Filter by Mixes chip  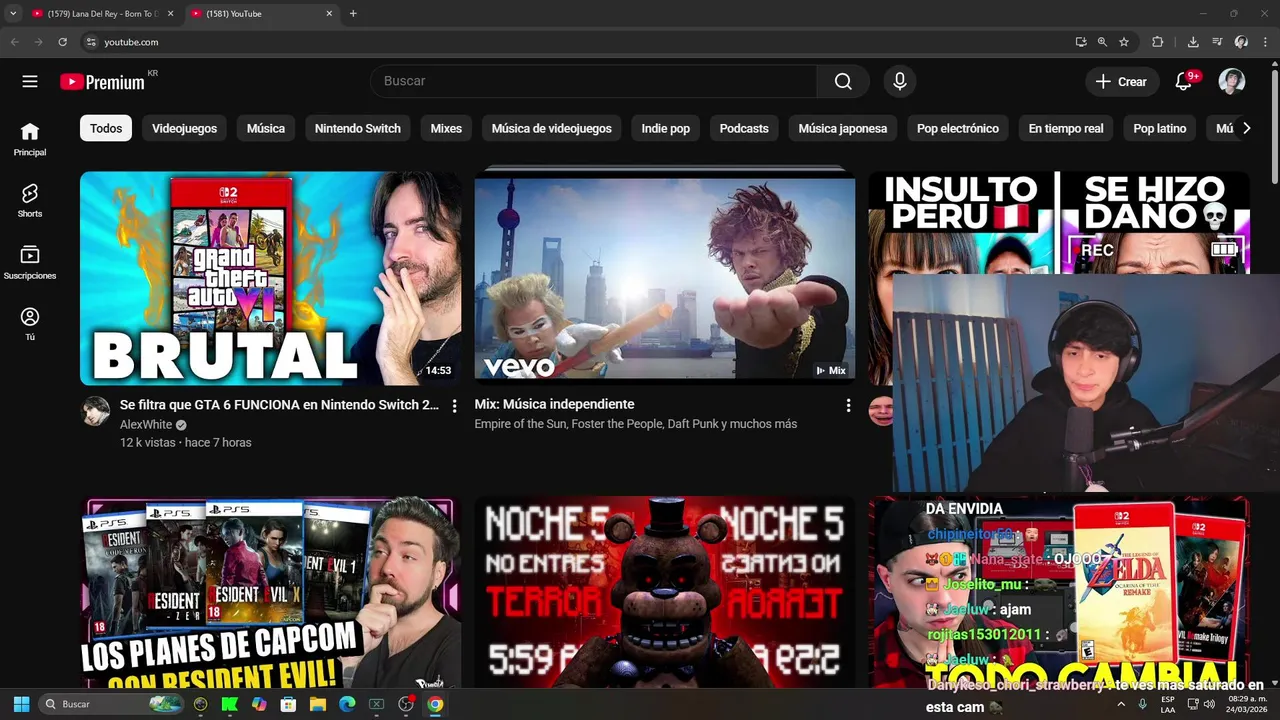coord(446,128)
